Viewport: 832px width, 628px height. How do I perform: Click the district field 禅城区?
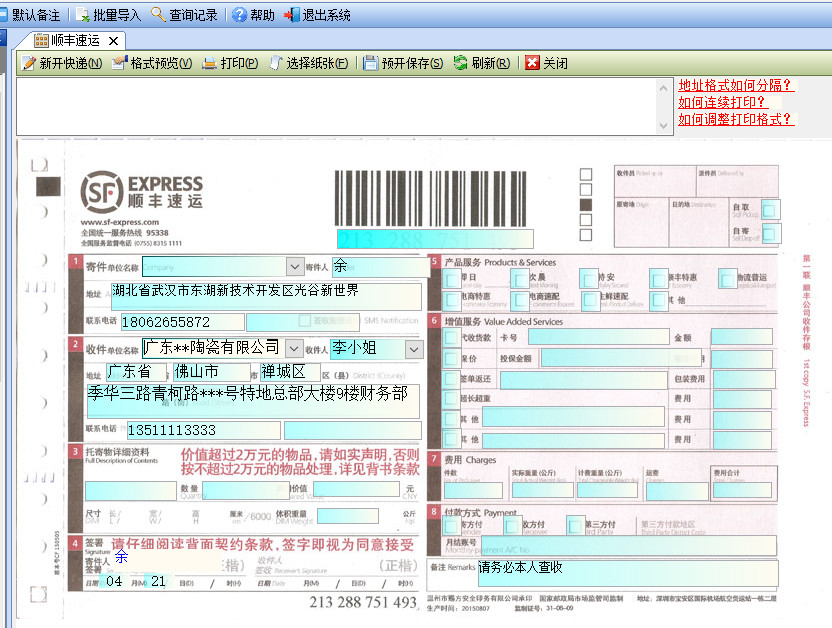tap(290, 372)
